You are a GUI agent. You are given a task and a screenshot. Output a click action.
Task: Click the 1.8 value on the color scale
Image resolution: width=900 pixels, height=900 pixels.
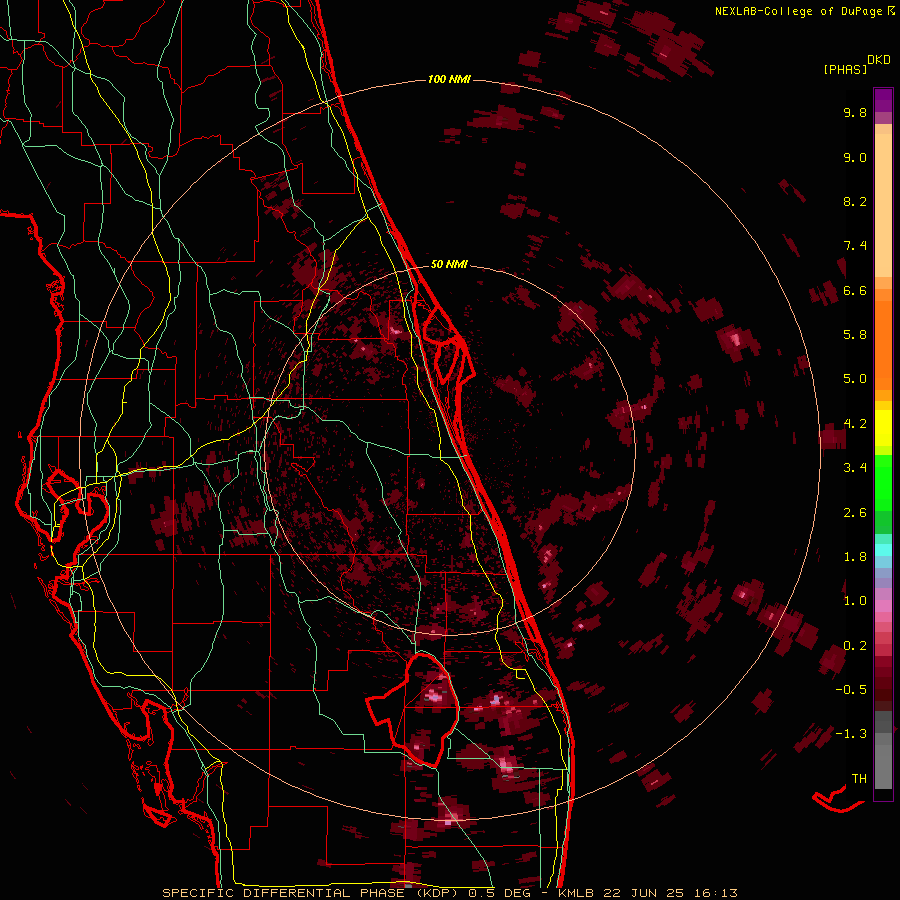(x=855, y=557)
